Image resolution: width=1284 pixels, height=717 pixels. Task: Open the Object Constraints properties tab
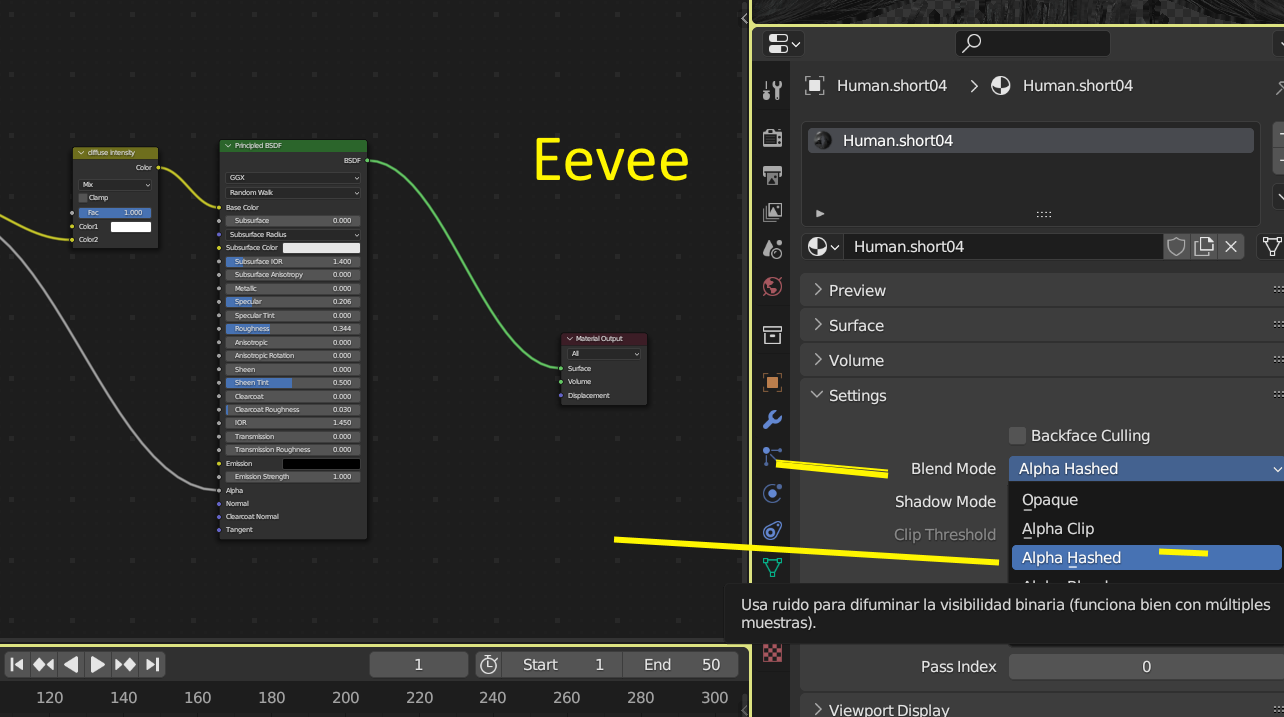tap(772, 531)
